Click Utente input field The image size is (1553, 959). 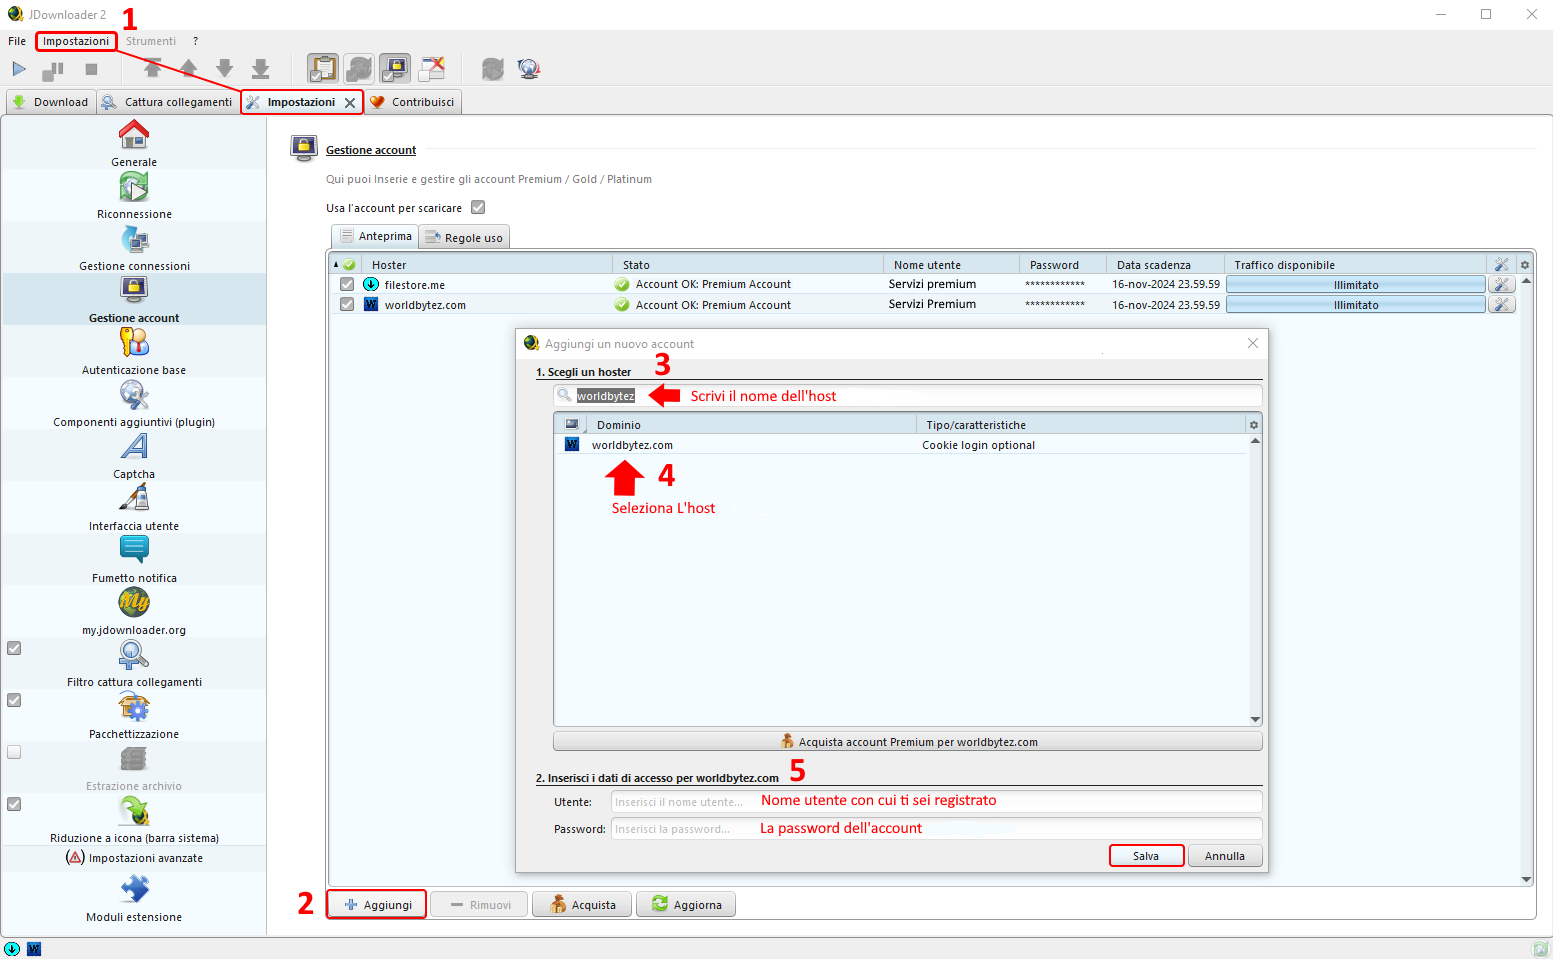[936, 801]
